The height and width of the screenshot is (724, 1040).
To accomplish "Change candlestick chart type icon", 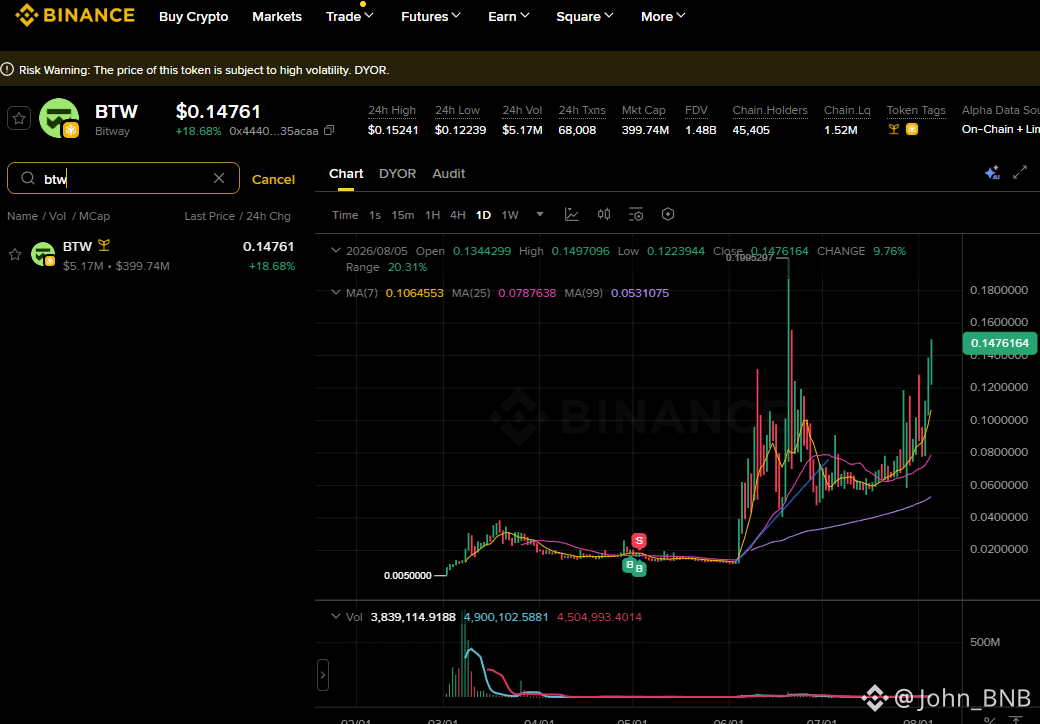I will [604, 214].
